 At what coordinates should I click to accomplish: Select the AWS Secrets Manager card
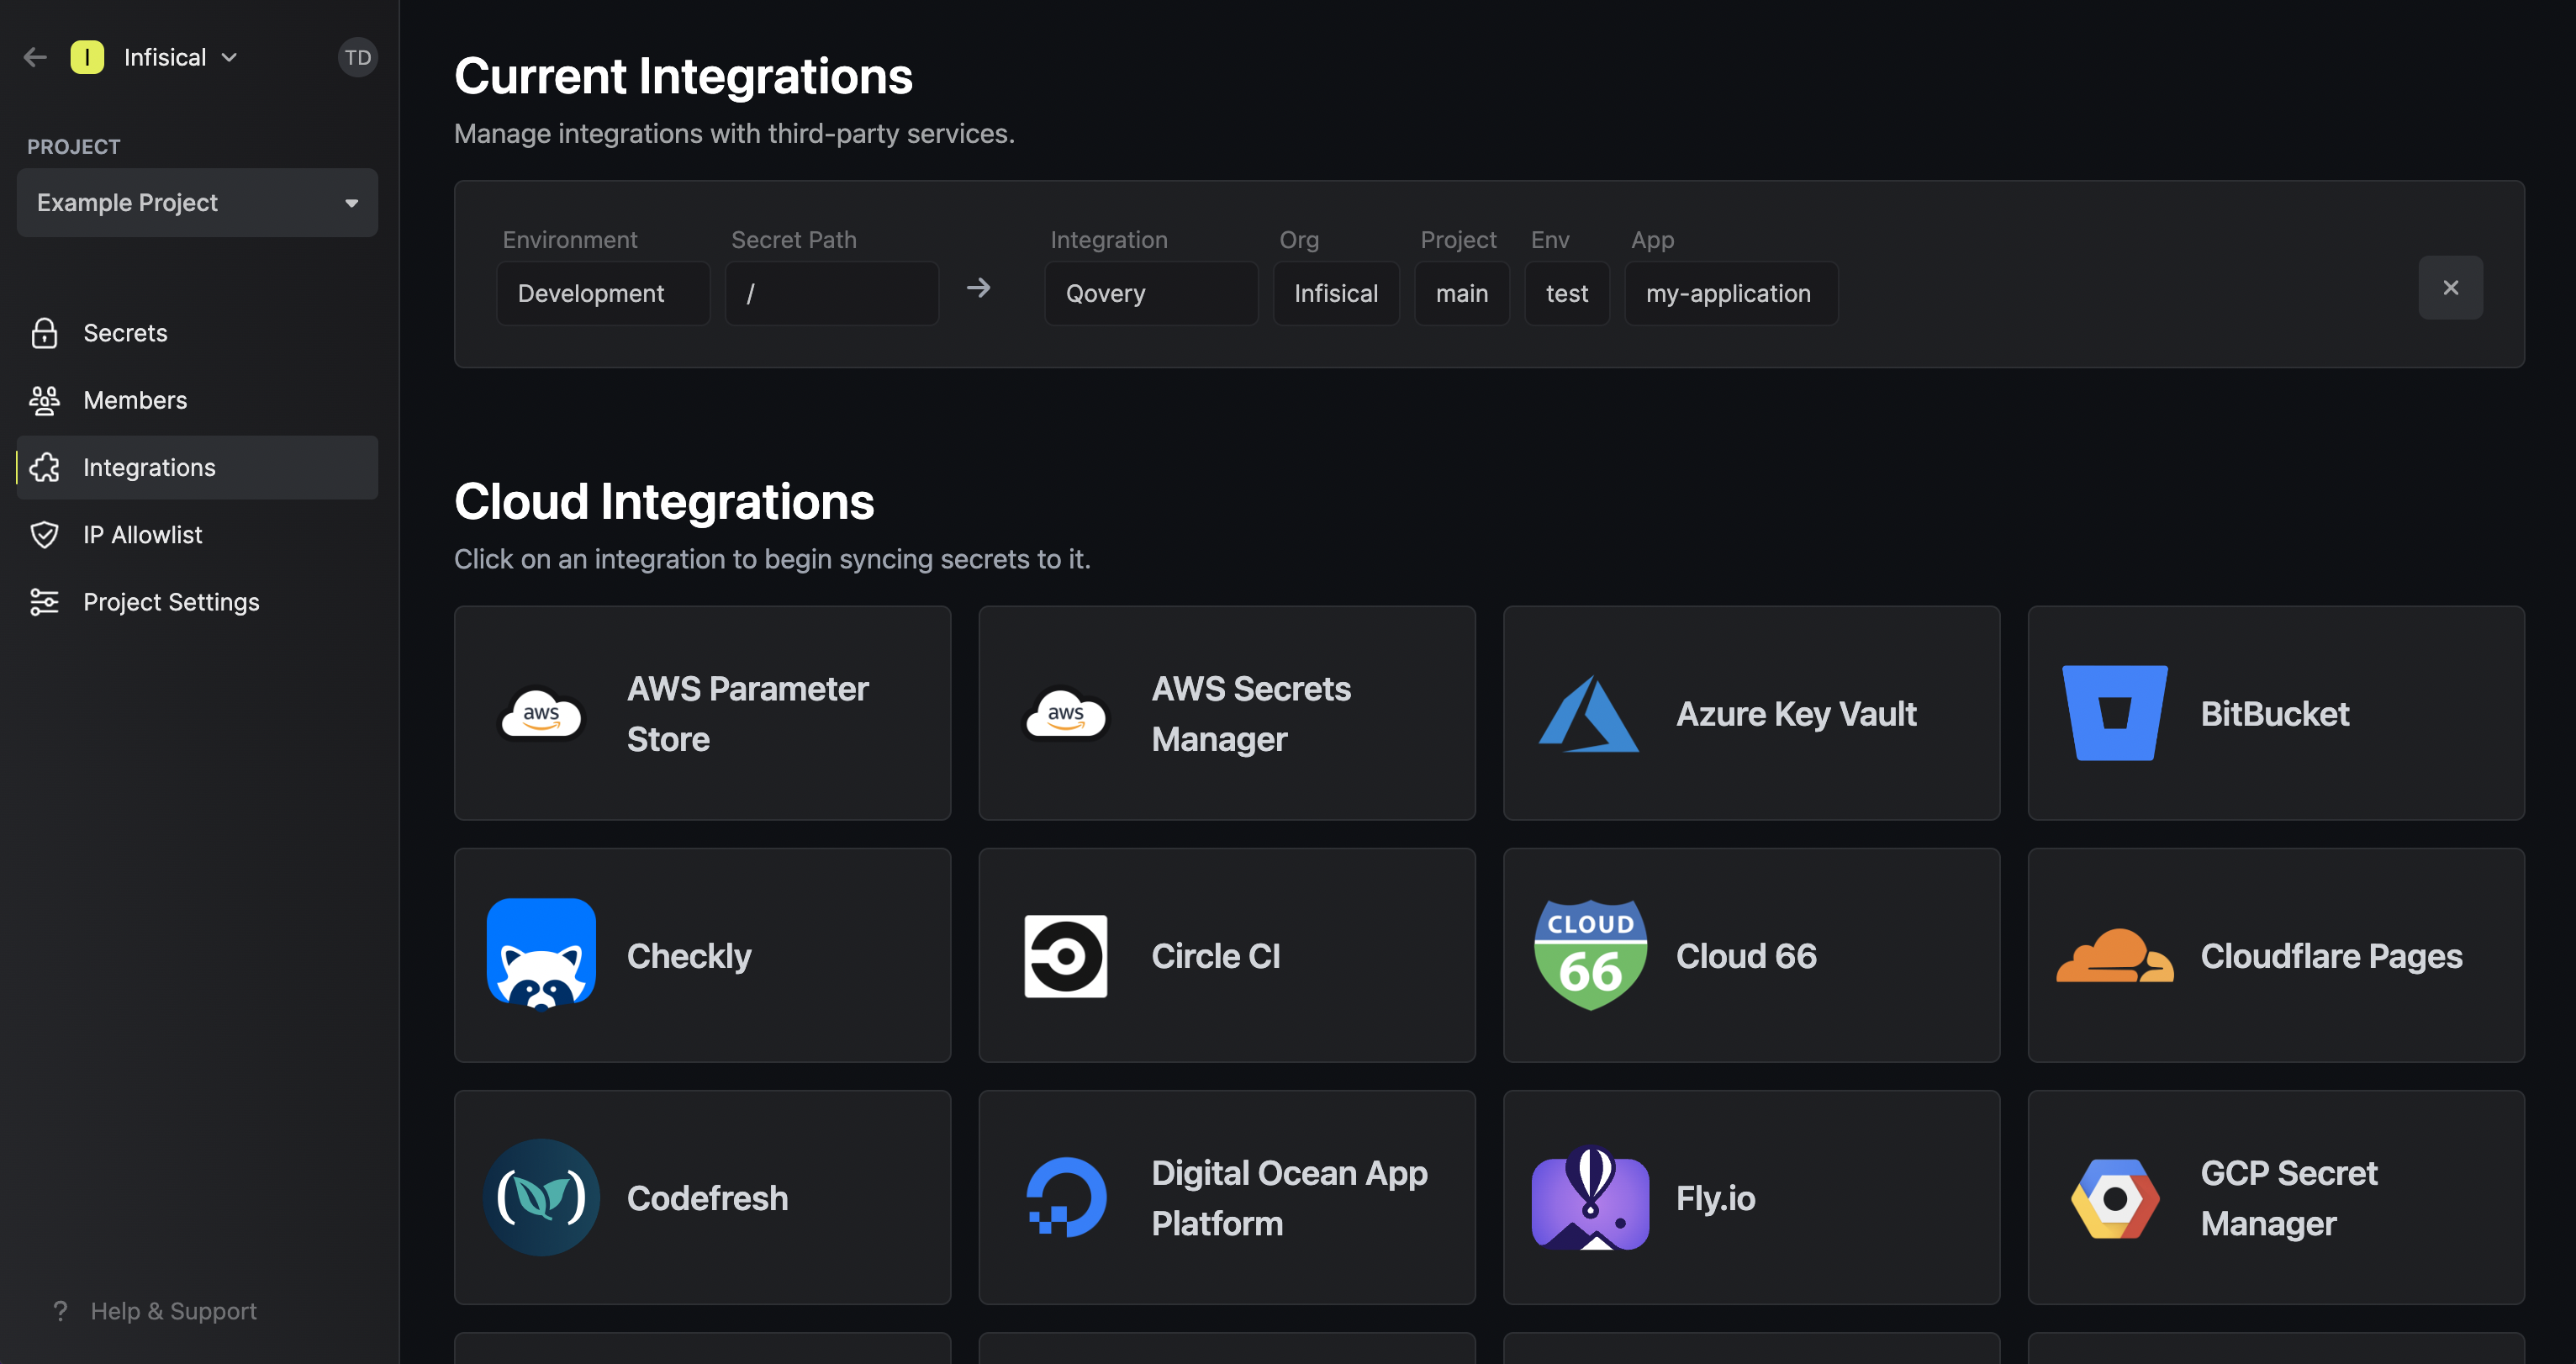[x=1226, y=713]
